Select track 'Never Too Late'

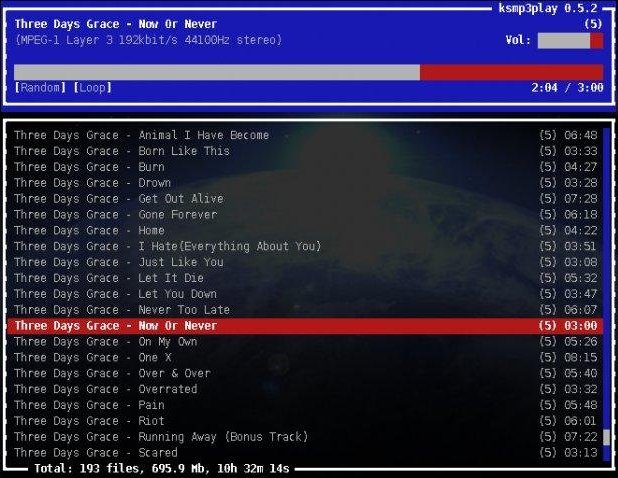coord(305,310)
